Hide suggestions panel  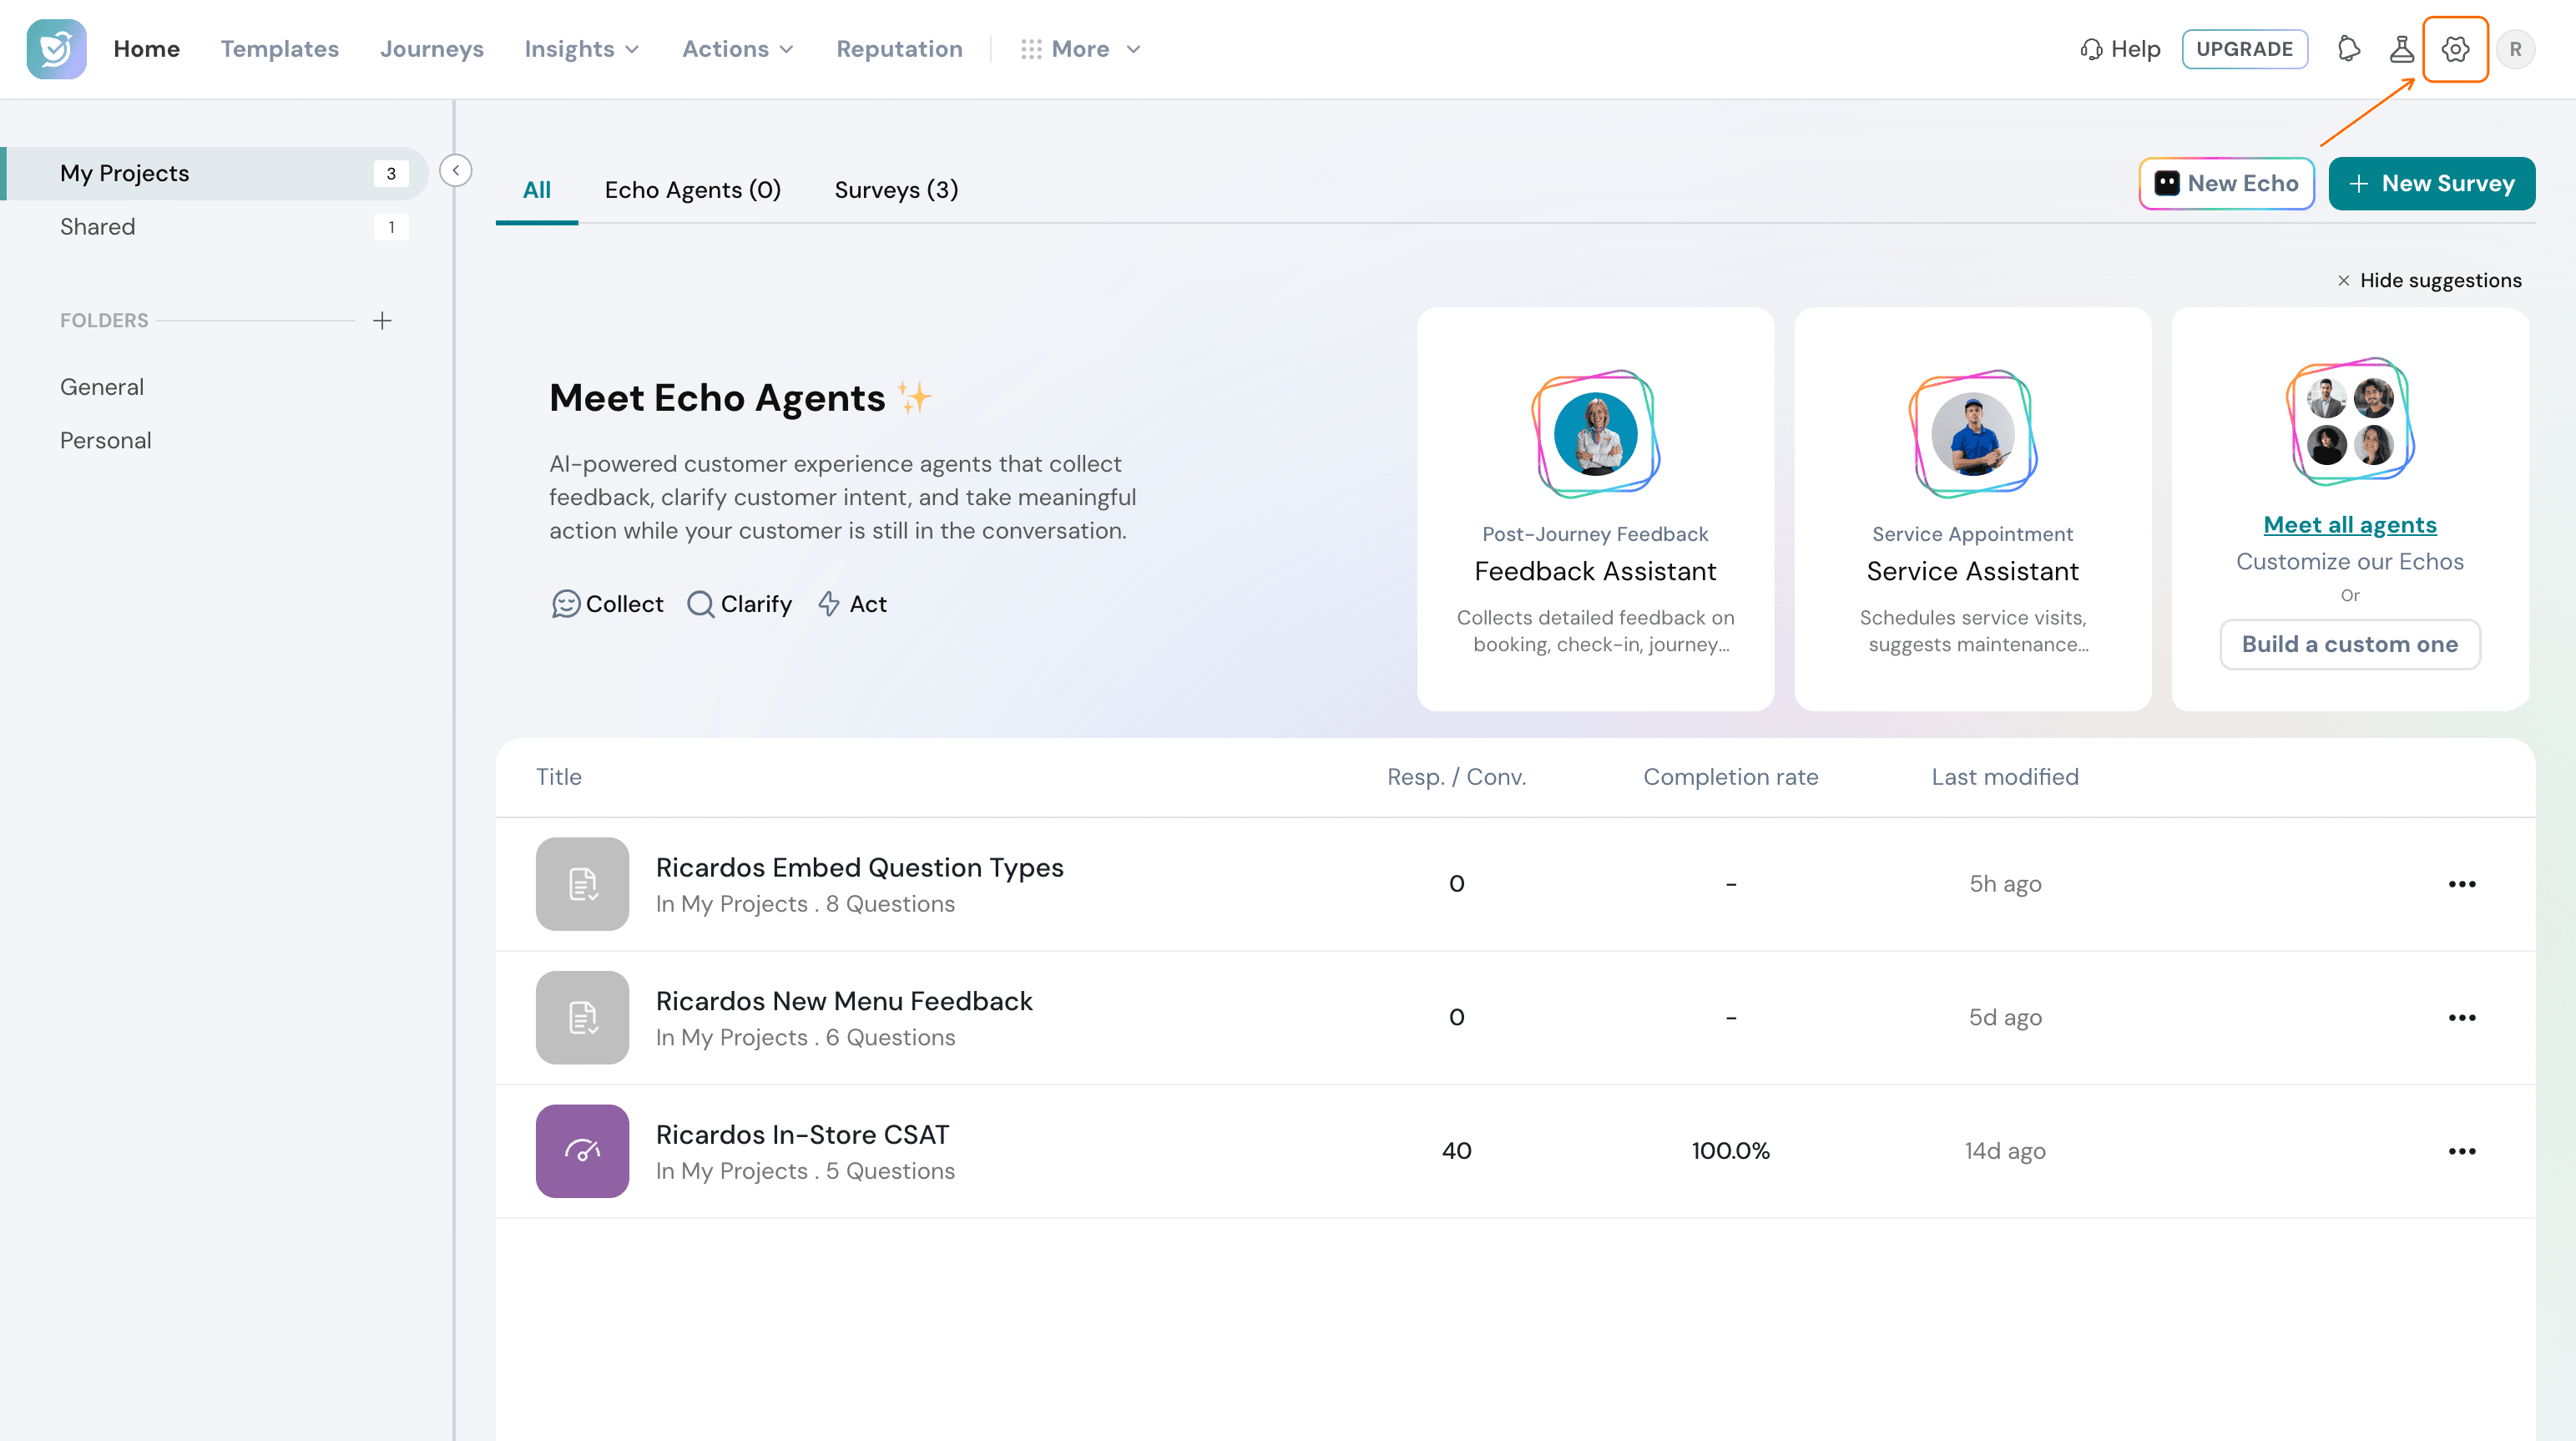point(2429,280)
